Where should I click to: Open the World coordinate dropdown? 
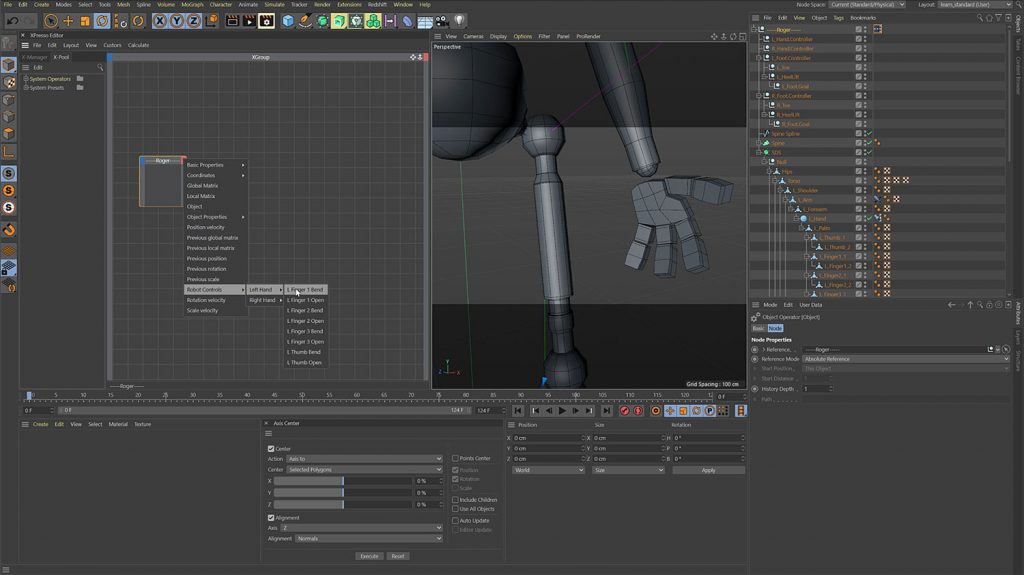coord(549,470)
